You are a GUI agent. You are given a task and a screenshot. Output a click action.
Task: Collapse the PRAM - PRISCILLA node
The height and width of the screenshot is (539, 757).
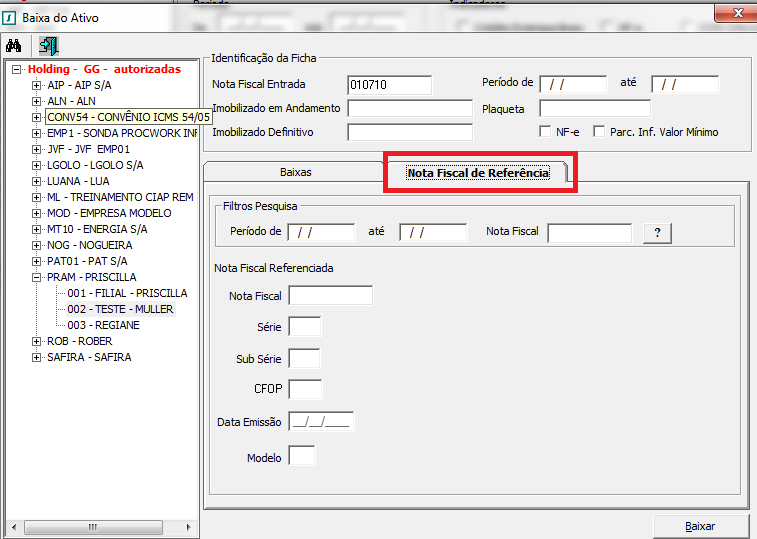37,277
